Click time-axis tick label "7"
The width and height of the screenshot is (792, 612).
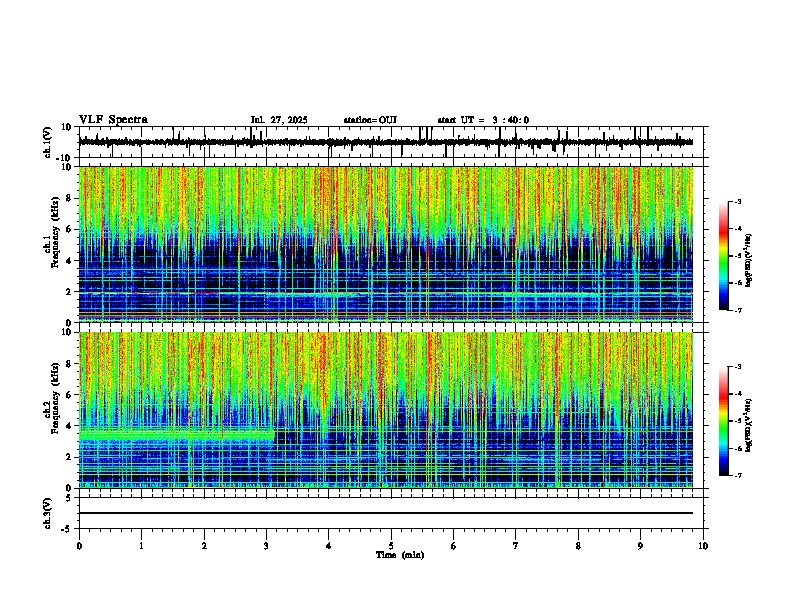pyautogui.click(x=516, y=546)
